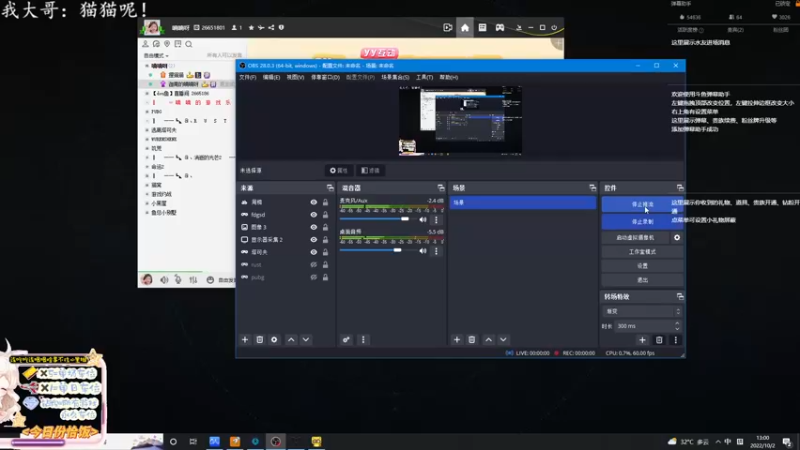Viewport: 800px width, 450px height.
Task: Click the 停止录制 stop recording button
Action: click(642, 222)
